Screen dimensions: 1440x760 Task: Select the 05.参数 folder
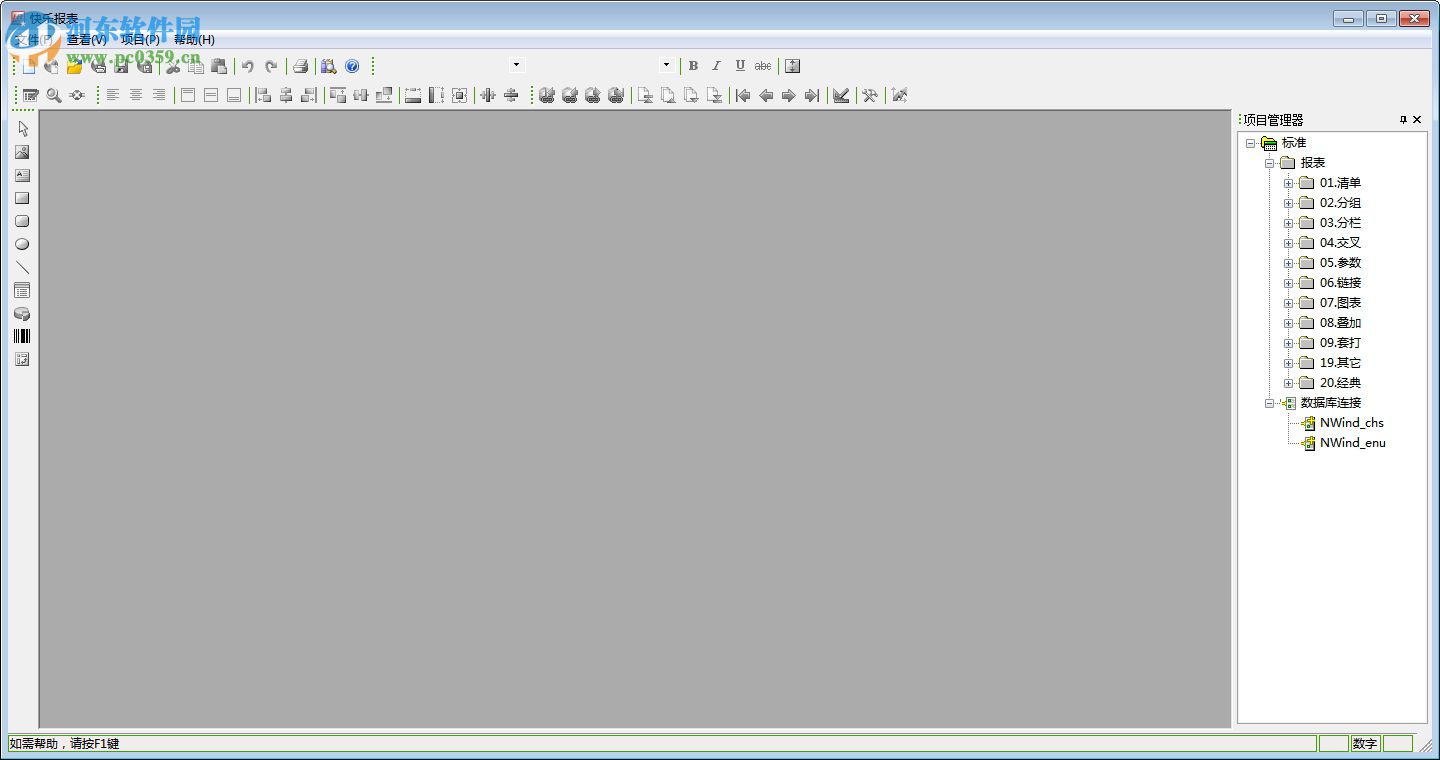tap(1340, 263)
